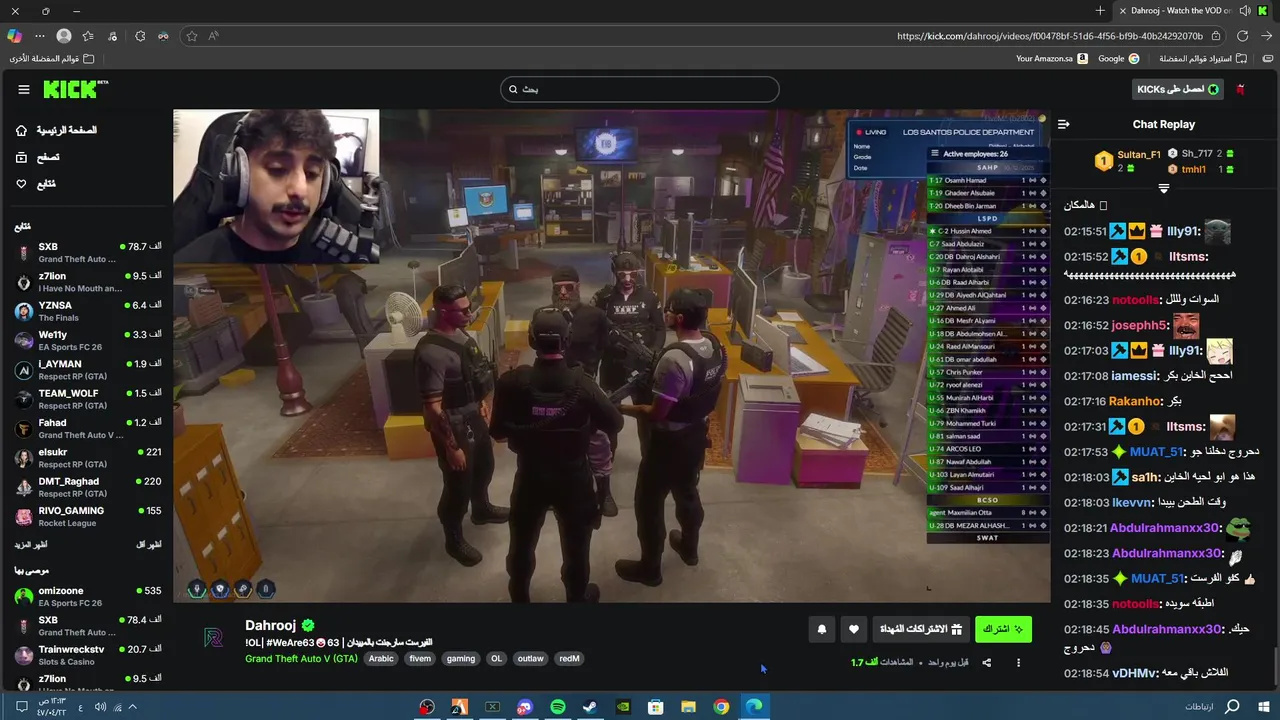This screenshot has height=720, width=1280.
Task: Click the notification bell for Dahrooj
Action: [822, 629]
